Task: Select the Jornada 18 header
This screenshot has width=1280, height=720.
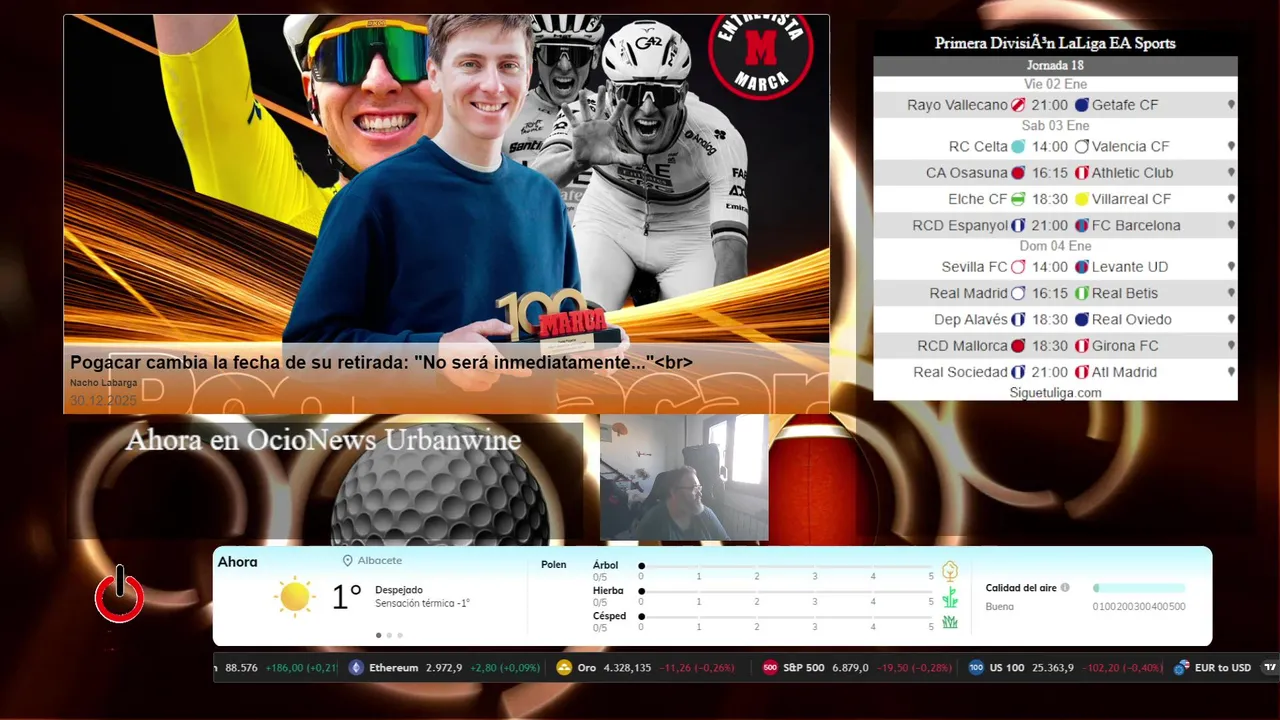Action: coord(1055,66)
